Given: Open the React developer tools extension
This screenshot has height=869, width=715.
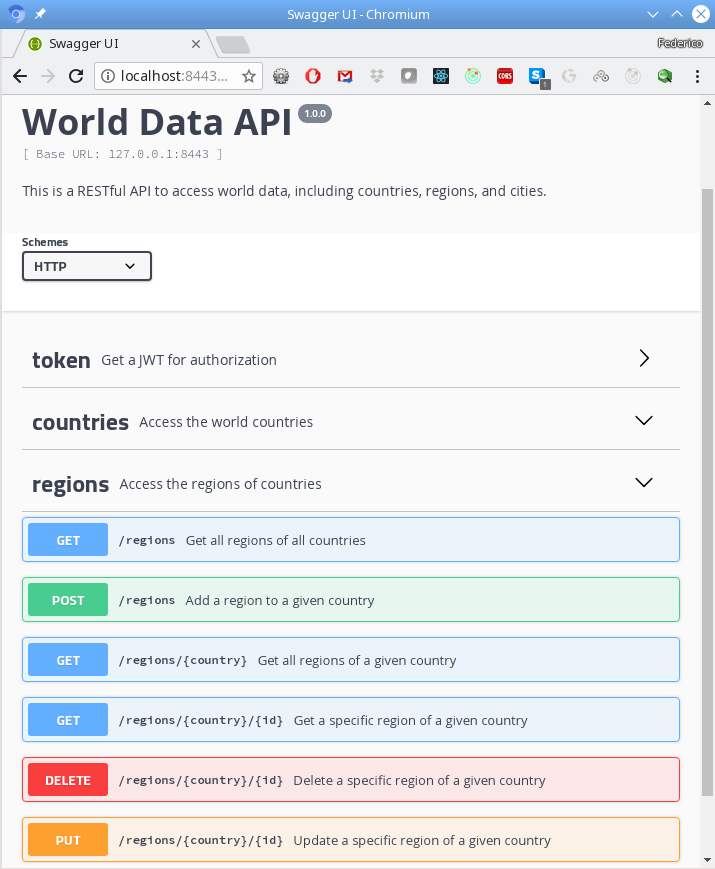Looking at the screenshot, I should pos(441,76).
